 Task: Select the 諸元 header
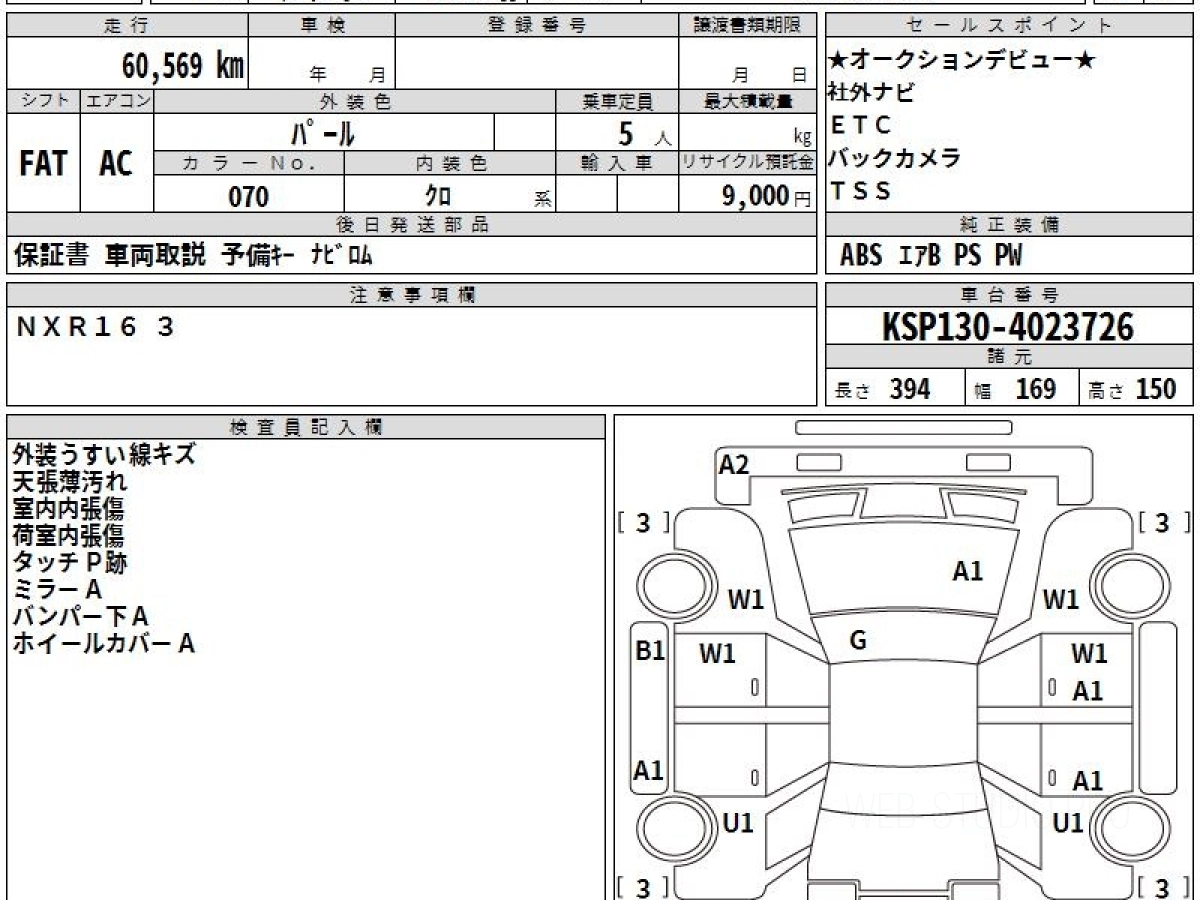point(1010,356)
